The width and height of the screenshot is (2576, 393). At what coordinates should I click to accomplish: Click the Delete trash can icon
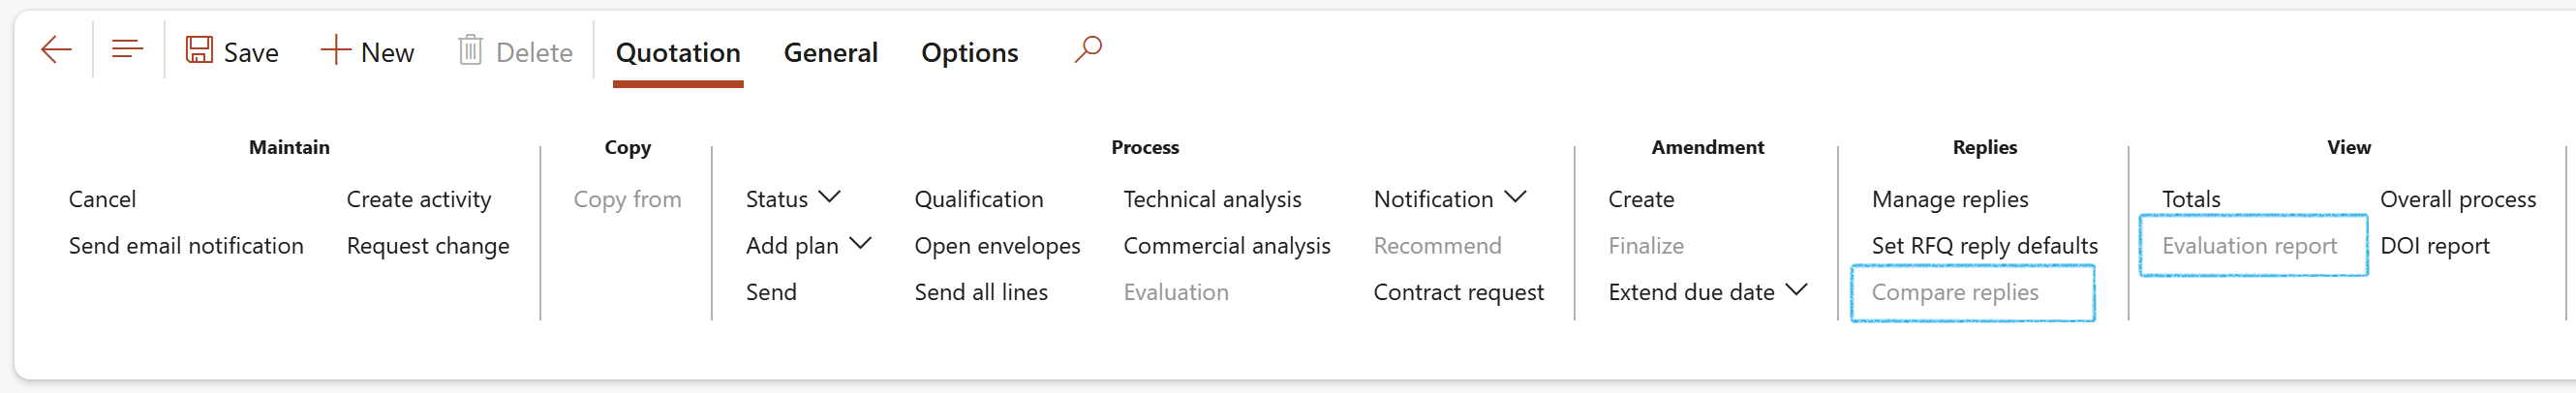(470, 50)
